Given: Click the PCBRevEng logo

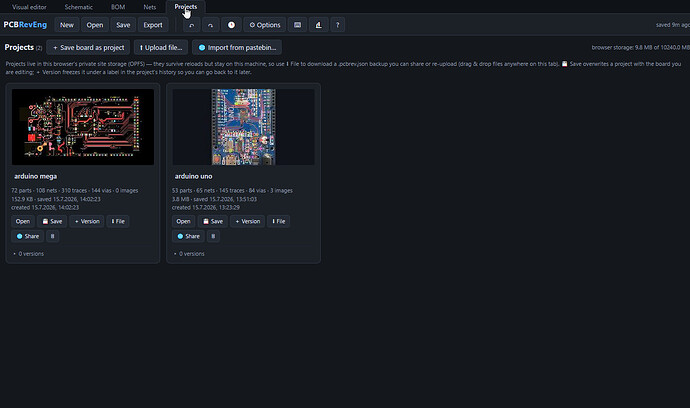Looking at the screenshot, I should pyautogui.click(x=25, y=25).
